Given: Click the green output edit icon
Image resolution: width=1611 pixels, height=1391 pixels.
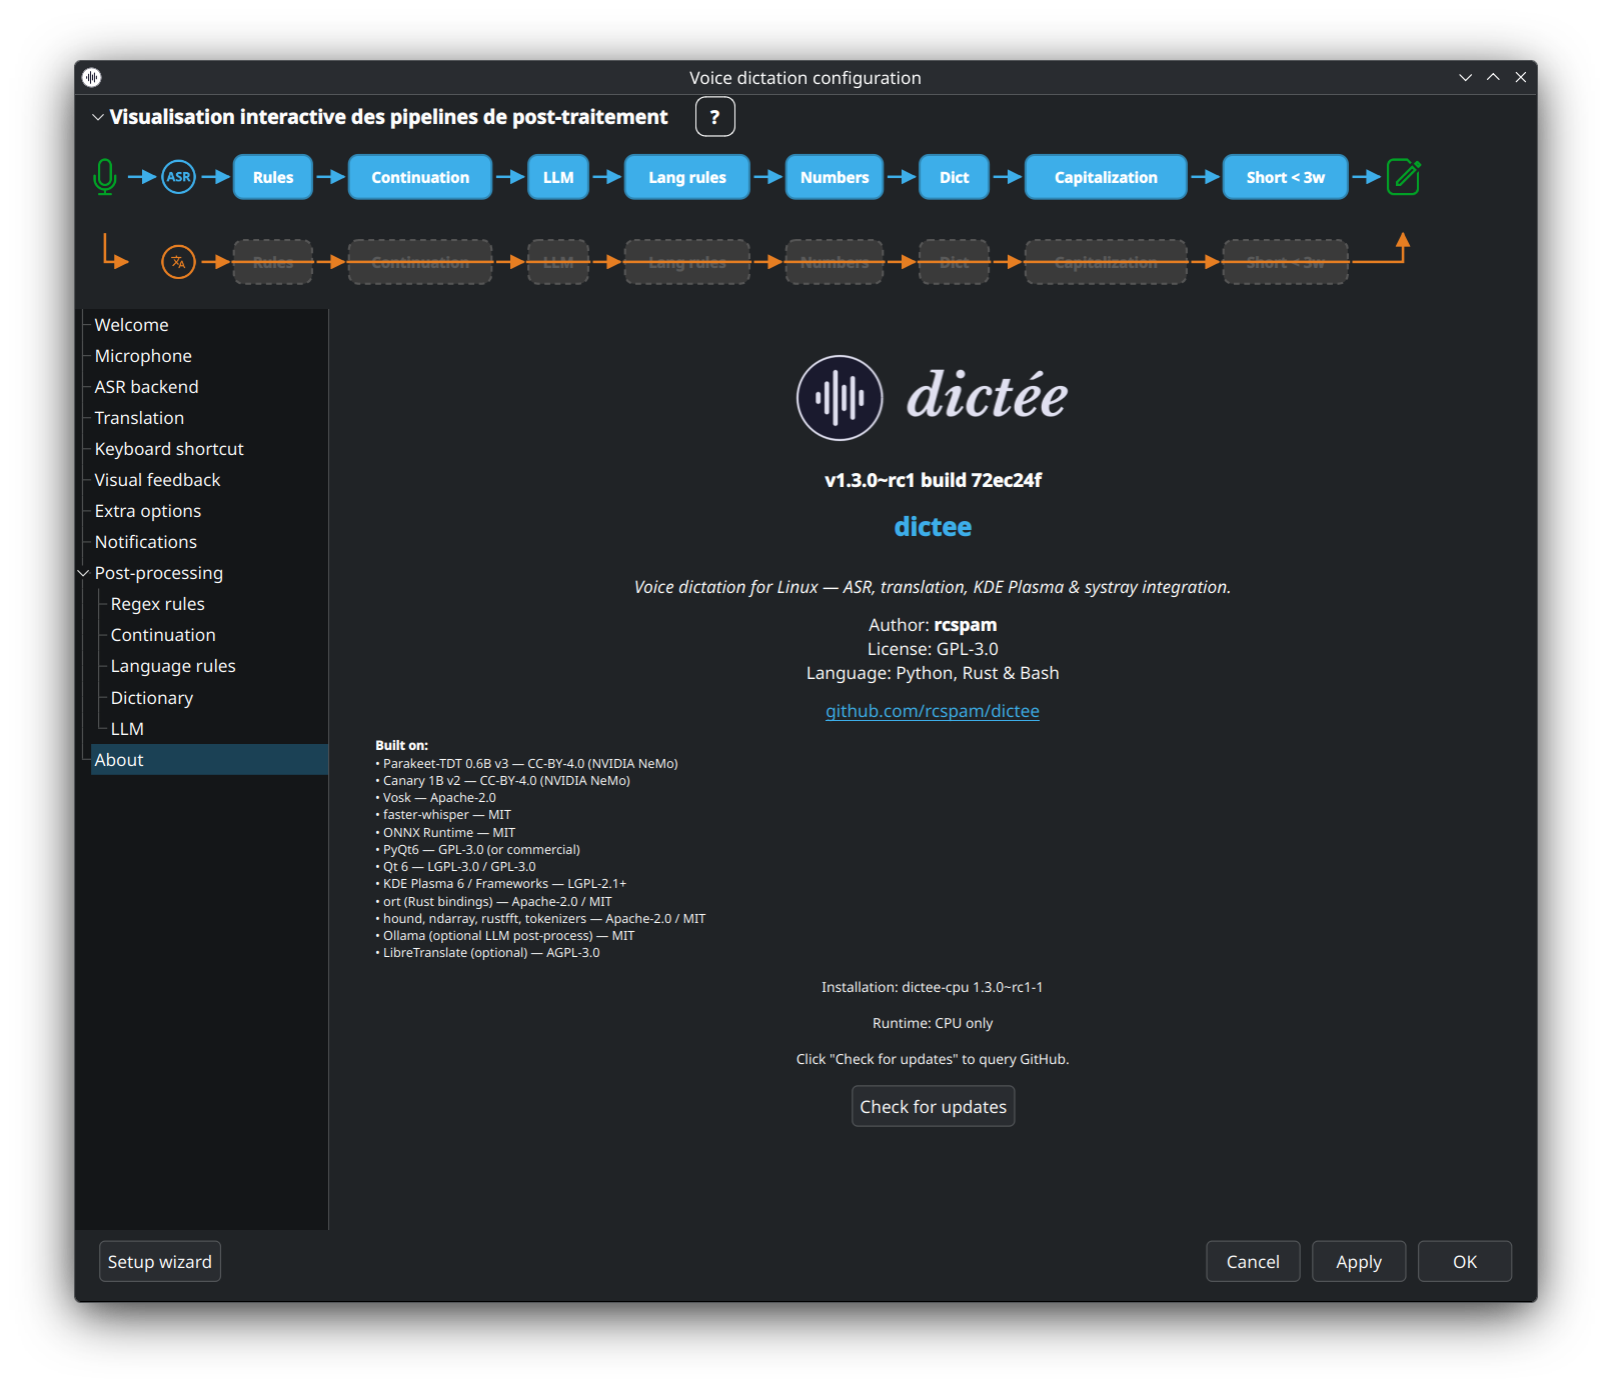Looking at the screenshot, I should pos(1404,177).
